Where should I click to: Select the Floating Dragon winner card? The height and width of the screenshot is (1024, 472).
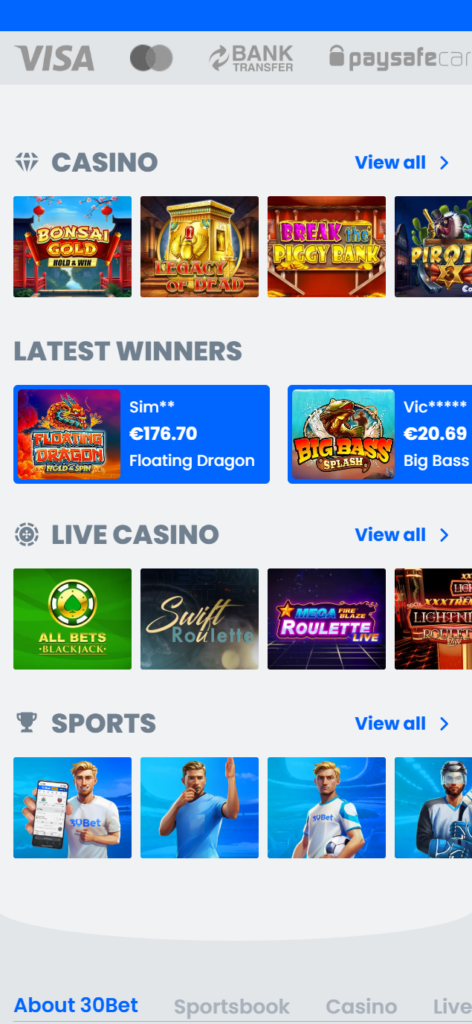[x=142, y=434]
